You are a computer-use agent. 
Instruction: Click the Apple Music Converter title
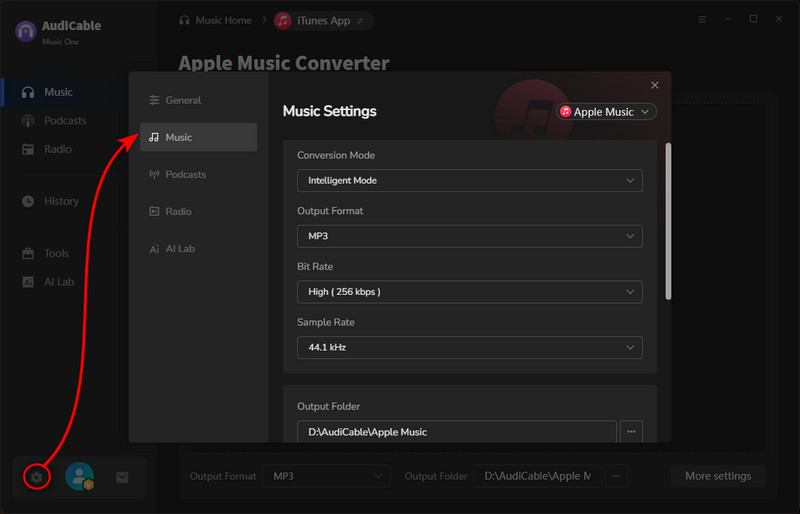(284, 63)
